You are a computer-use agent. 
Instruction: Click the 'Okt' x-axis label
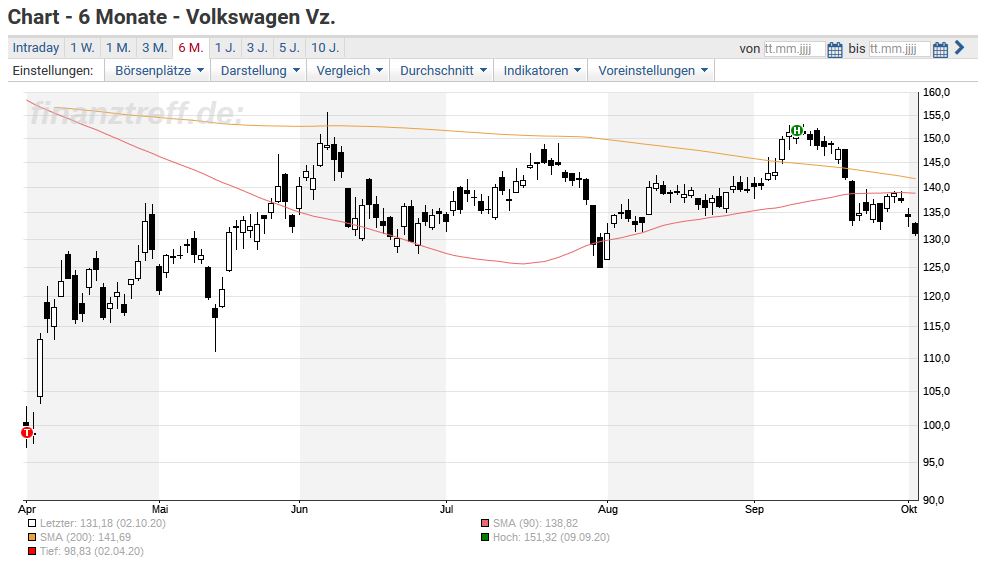pos(909,509)
